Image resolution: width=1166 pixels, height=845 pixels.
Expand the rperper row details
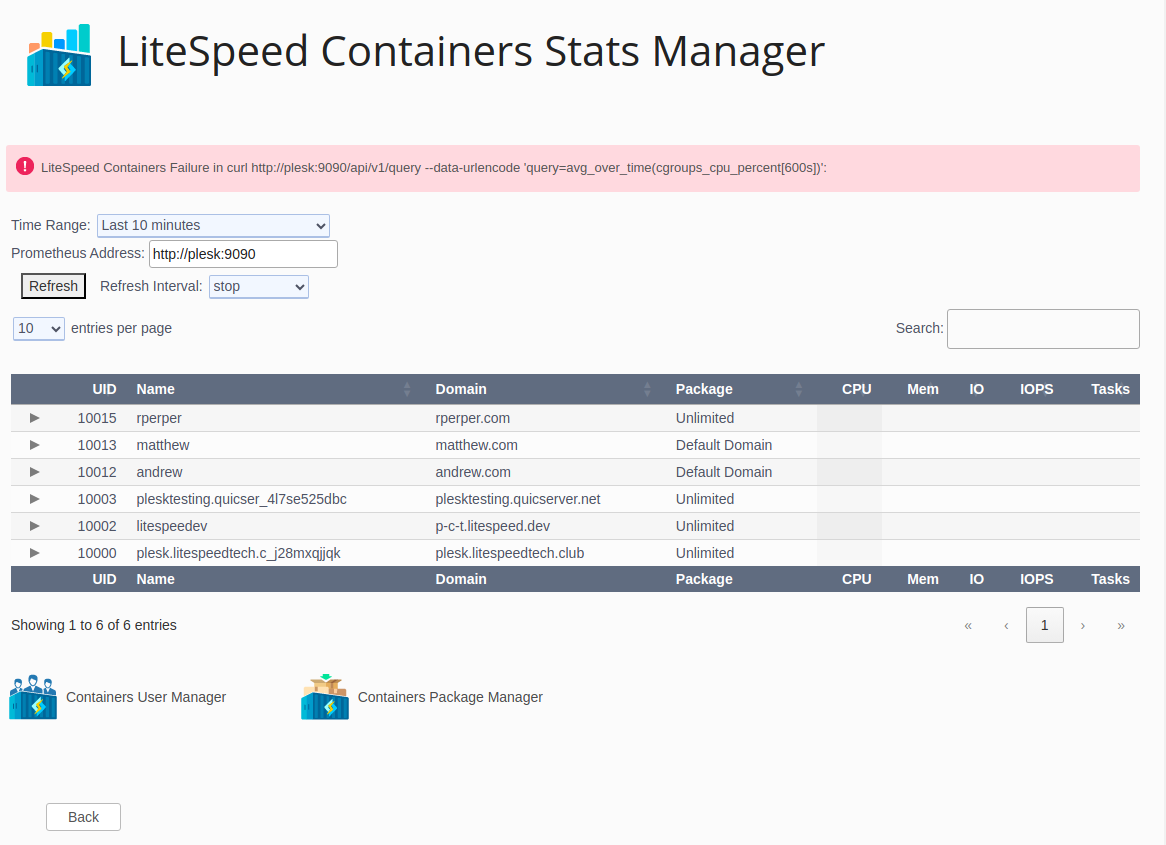click(34, 417)
